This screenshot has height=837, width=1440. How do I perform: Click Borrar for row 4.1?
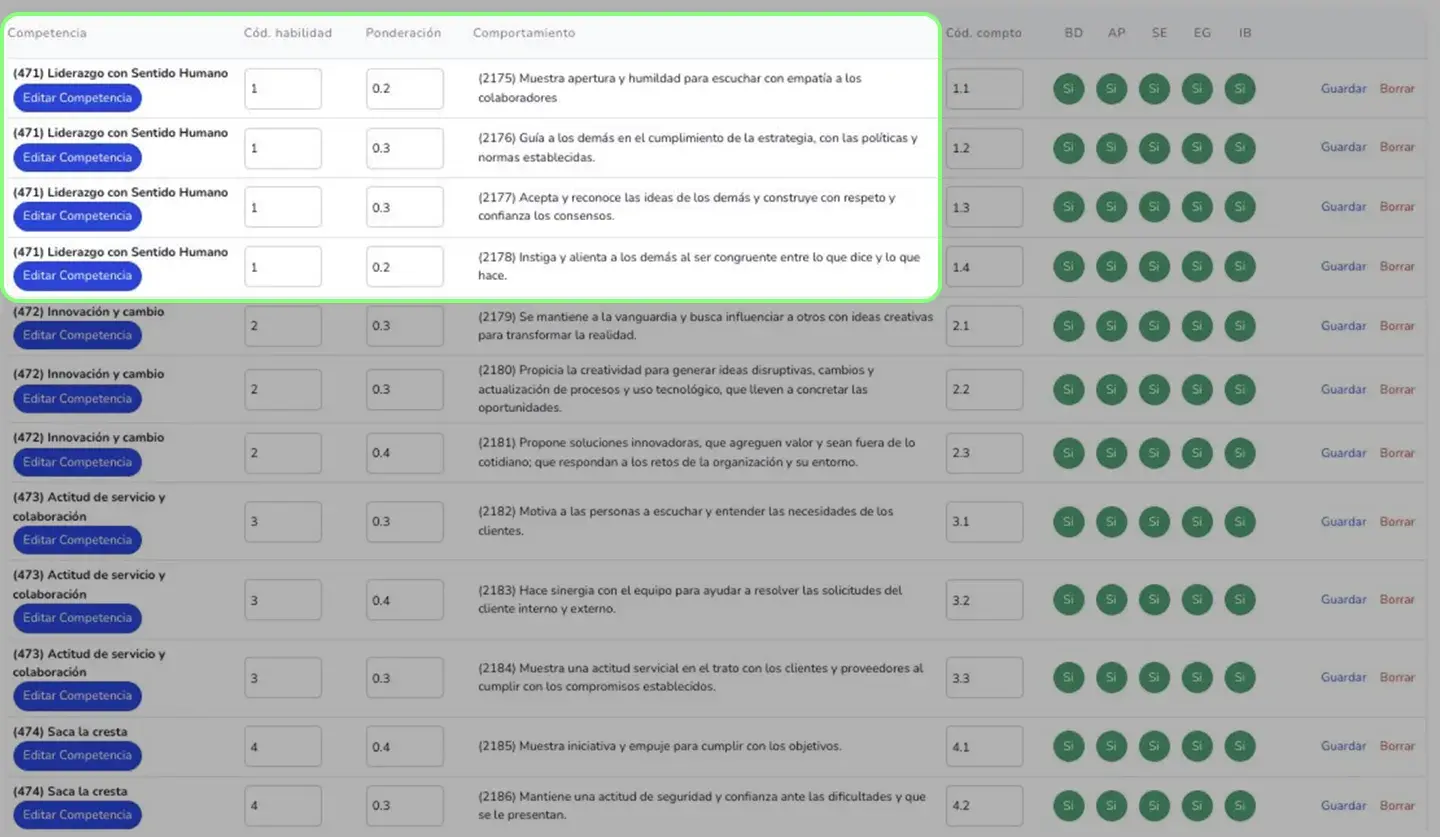pos(1397,746)
